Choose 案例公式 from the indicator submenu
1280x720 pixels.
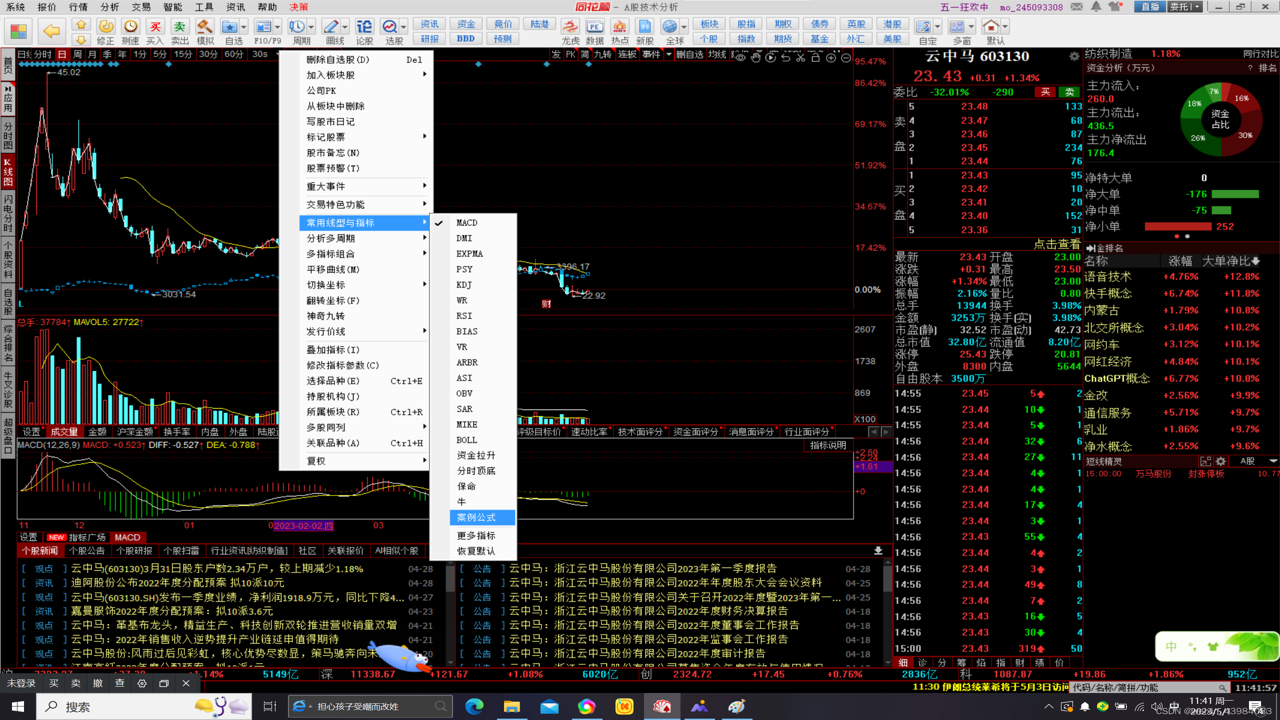483,518
